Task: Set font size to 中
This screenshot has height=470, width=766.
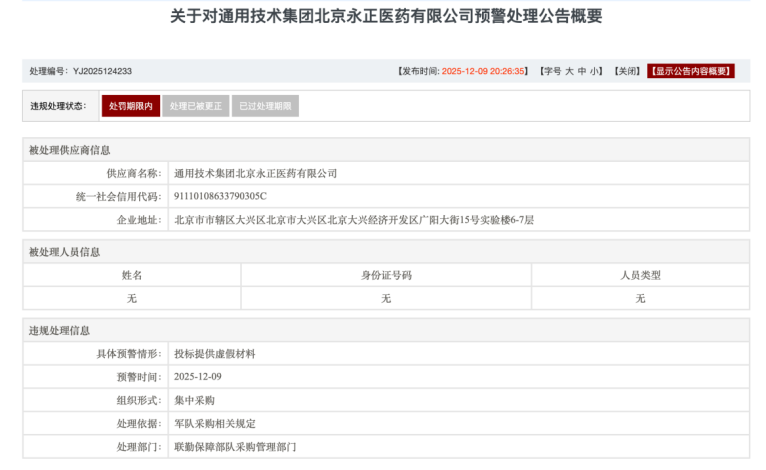Action: point(582,71)
